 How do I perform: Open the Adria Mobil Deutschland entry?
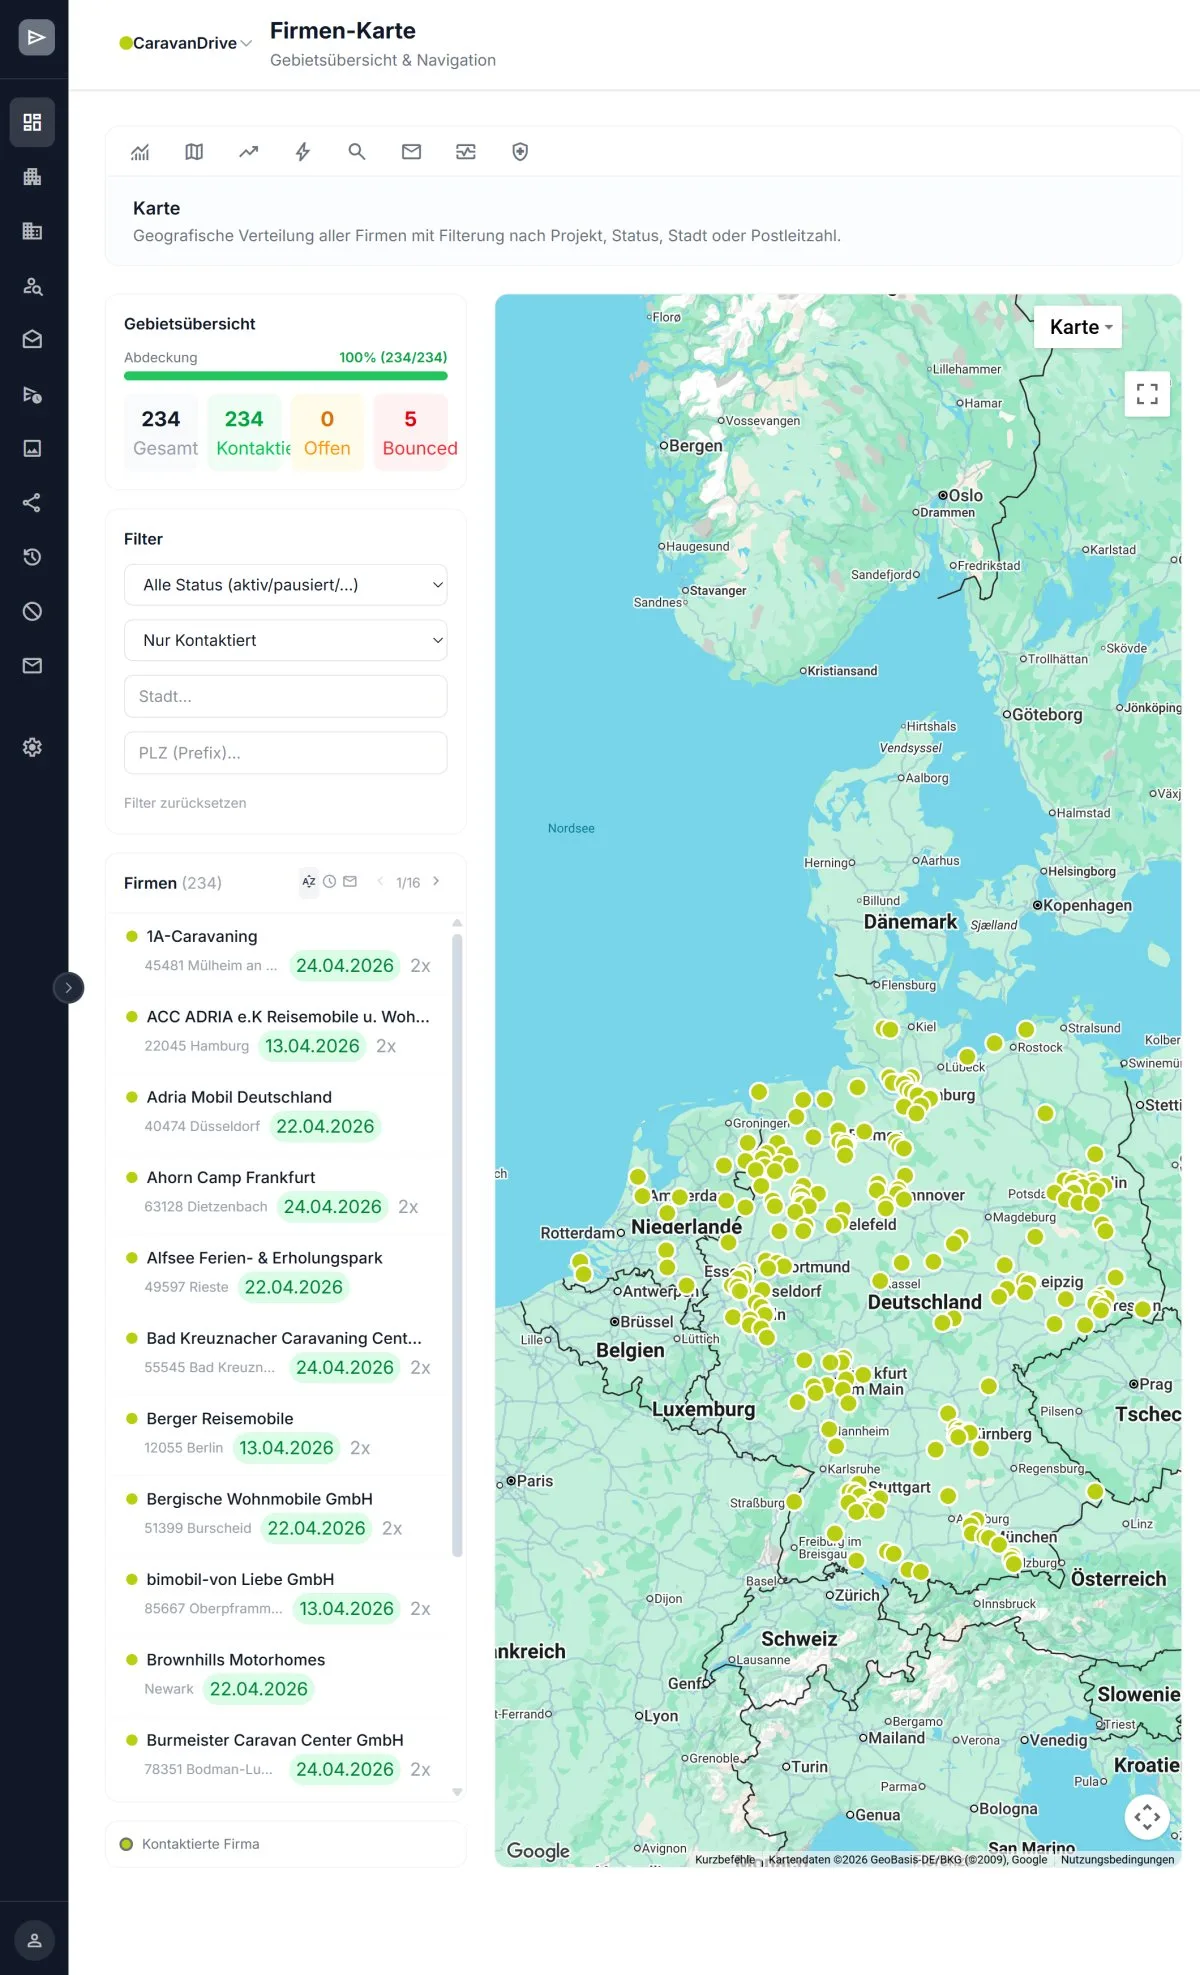tap(279, 1112)
